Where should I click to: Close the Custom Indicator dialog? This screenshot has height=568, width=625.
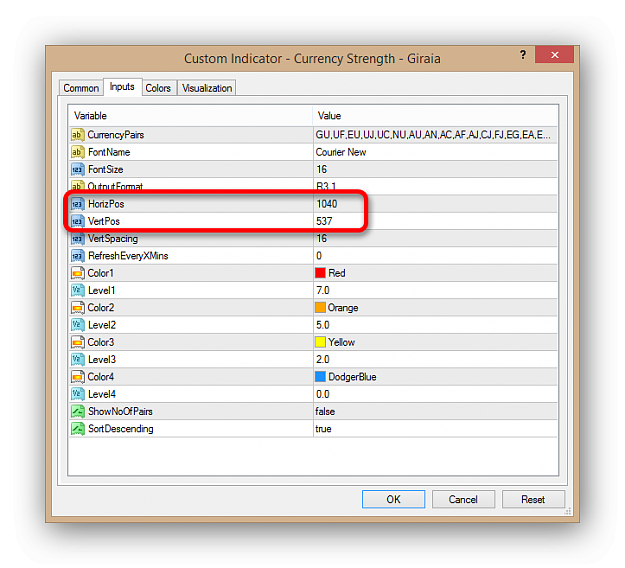coord(554,55)
